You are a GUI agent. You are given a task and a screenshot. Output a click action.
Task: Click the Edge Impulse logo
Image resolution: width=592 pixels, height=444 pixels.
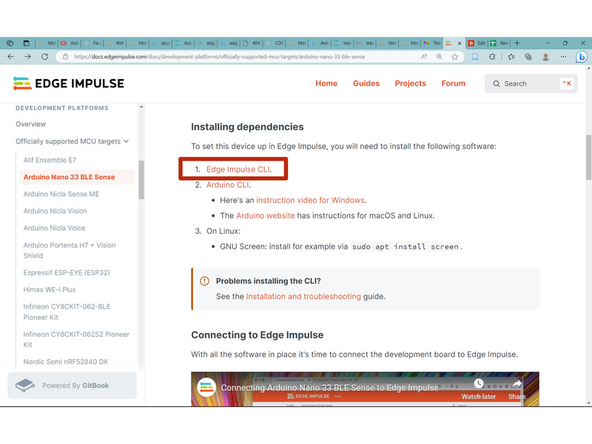[68, 83]
